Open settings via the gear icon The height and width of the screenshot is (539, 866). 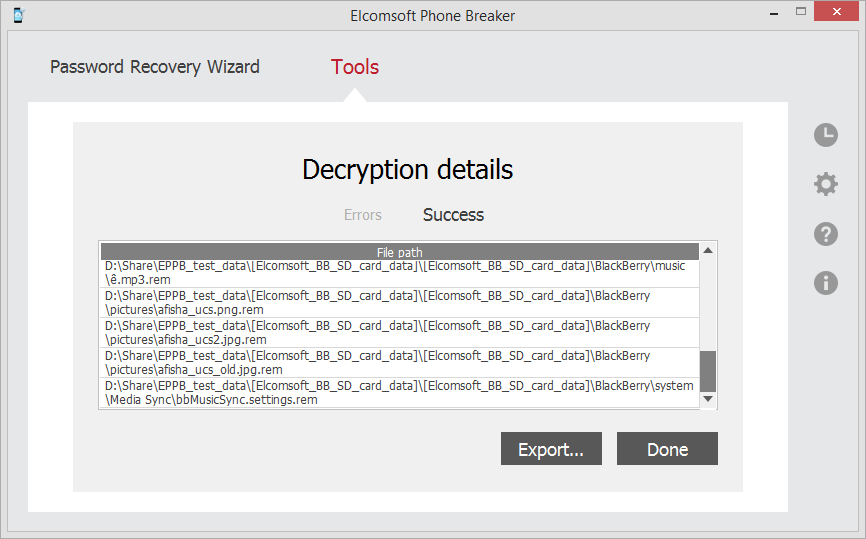[825, 184]
